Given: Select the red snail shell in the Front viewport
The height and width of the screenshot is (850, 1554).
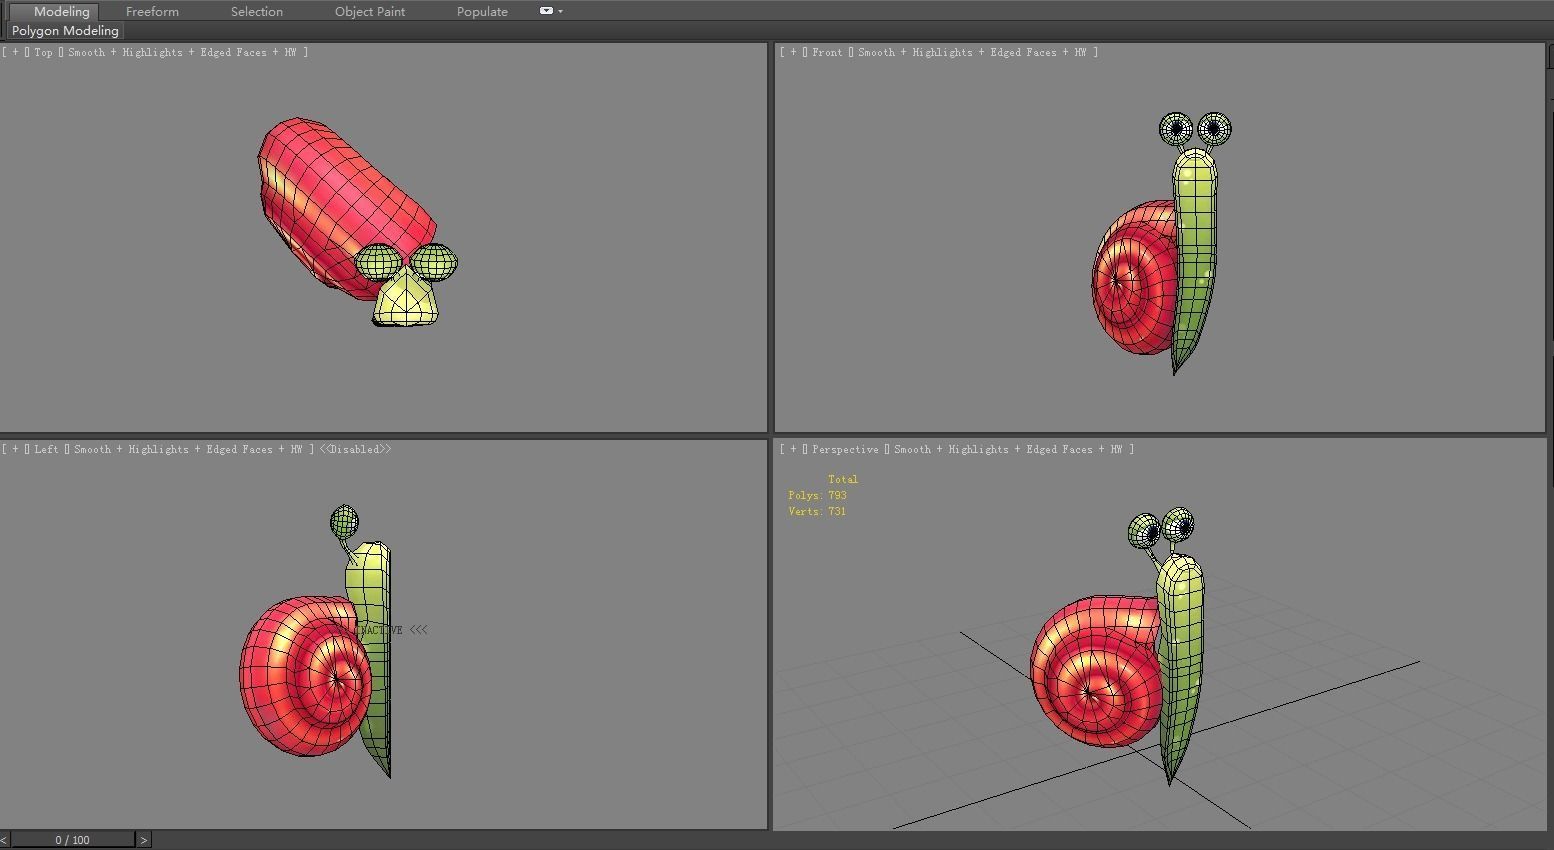Looking at the screenshot, I should coord(1132,280).
